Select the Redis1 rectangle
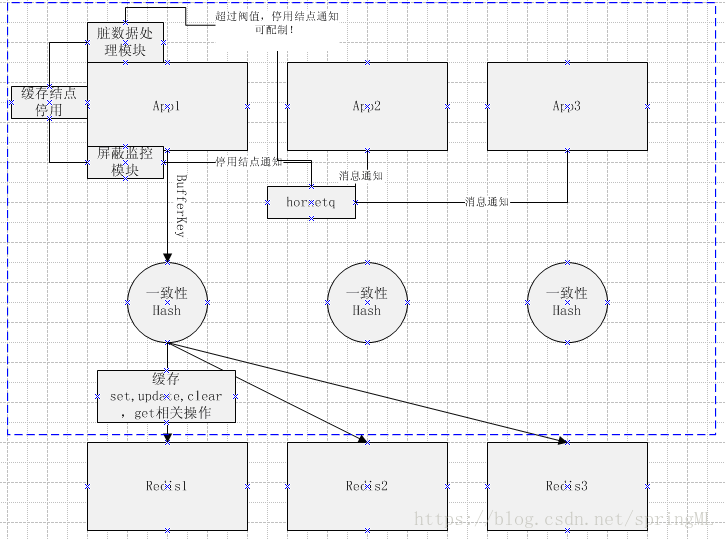Image resolution: width=725 pixels, height=539 pixels. pos(167,486)
